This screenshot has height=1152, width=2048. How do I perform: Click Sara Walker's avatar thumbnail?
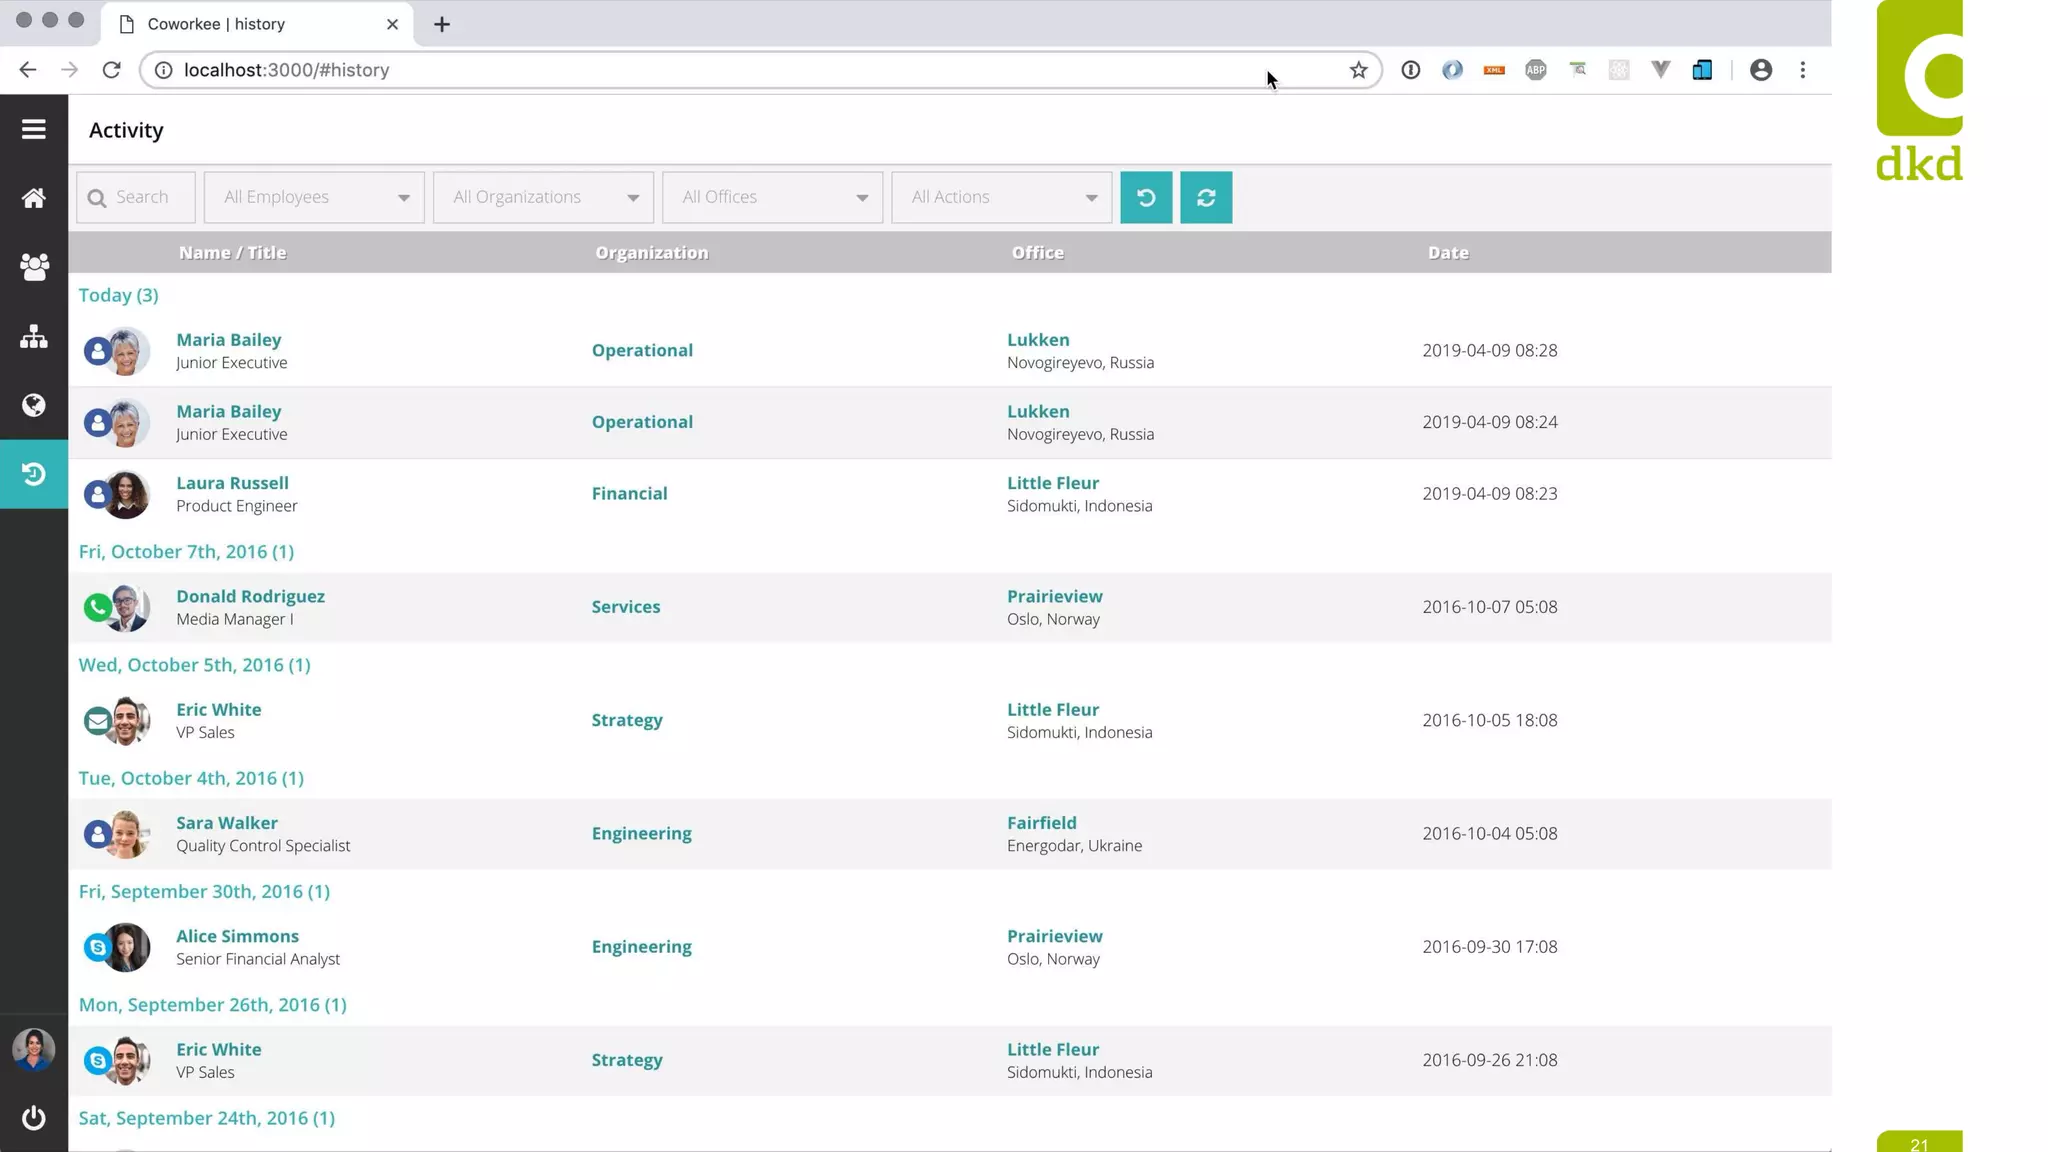point(127,834)
